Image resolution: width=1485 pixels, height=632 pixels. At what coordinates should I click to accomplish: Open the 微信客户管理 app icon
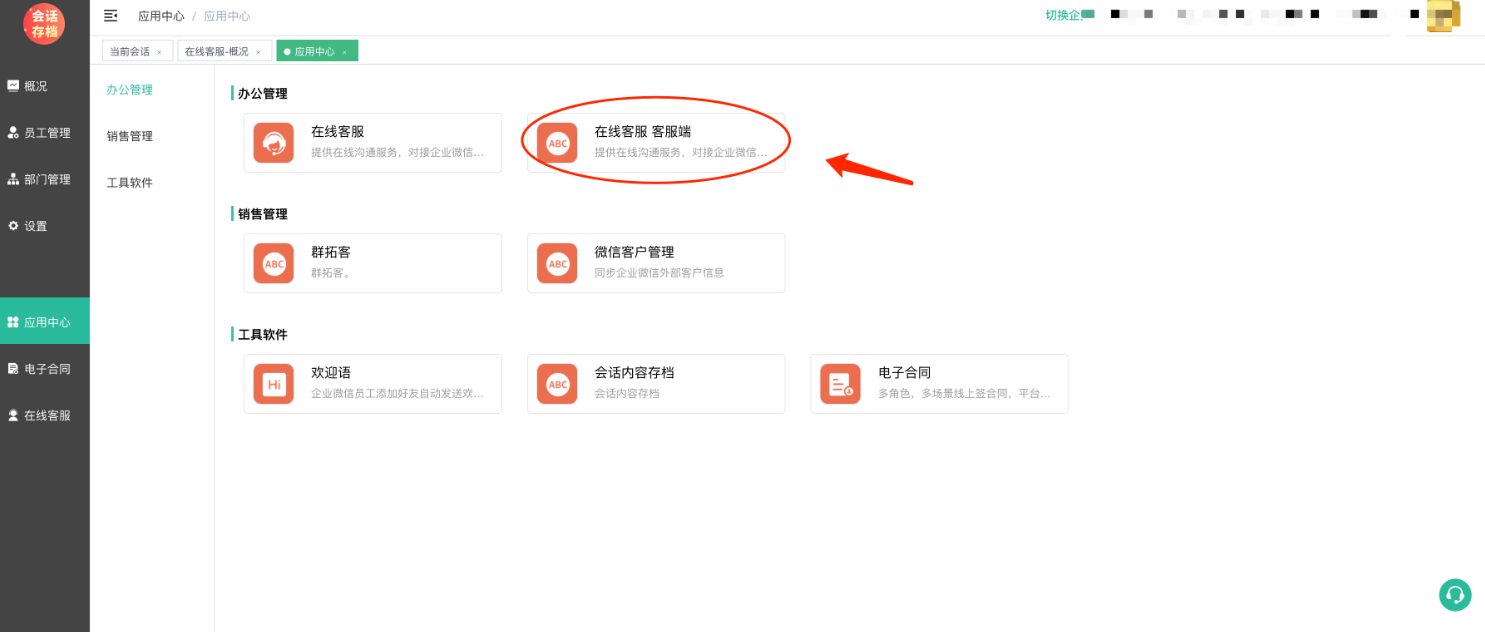(557, 263)
